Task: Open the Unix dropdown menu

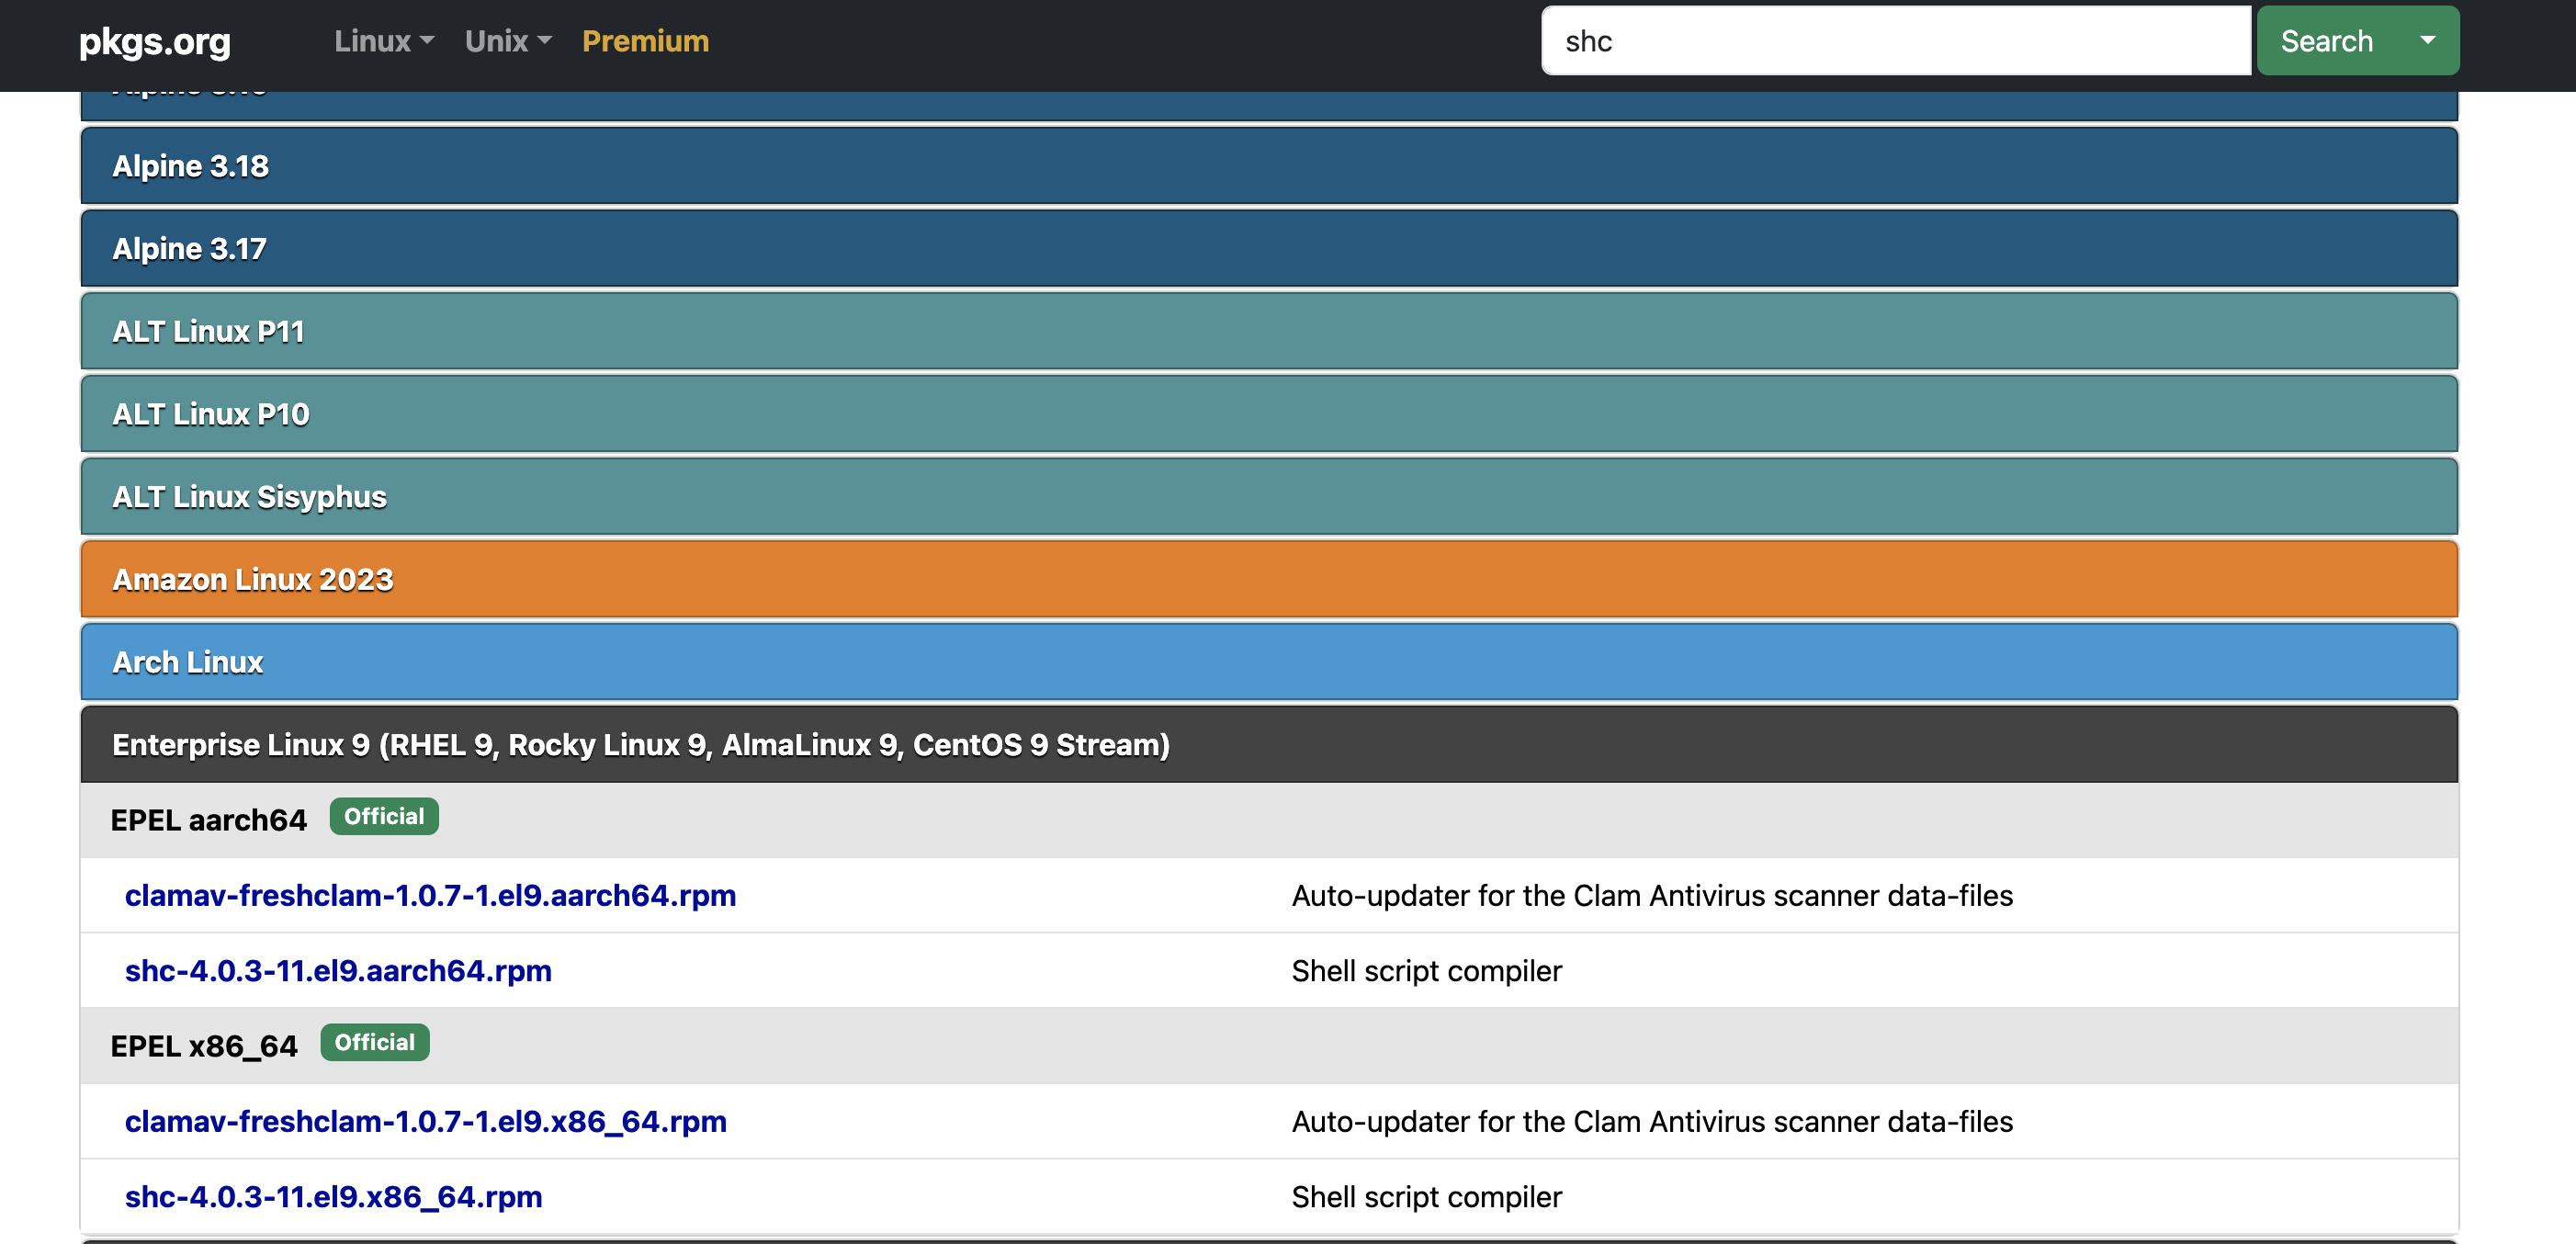Action: pos(507,41)
